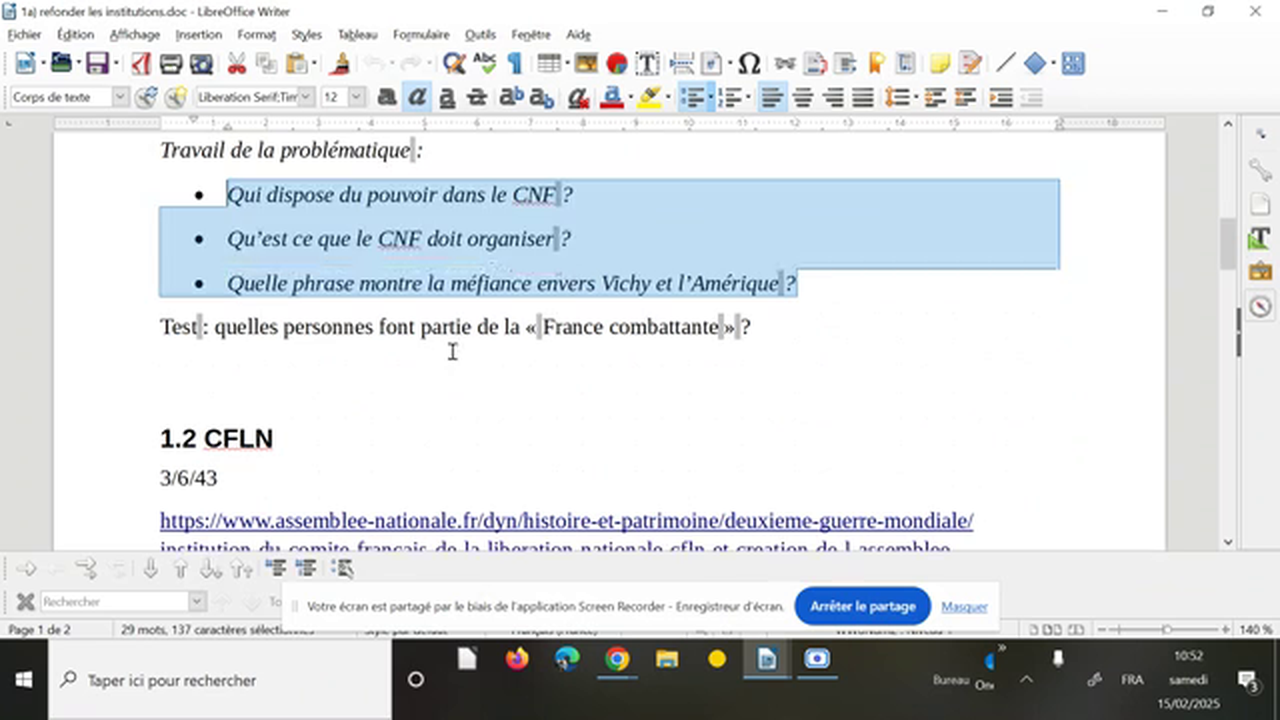Apply strikethrough to selected text
Image resolution: width=1280 pixels, height=720 pixels.
477,97
